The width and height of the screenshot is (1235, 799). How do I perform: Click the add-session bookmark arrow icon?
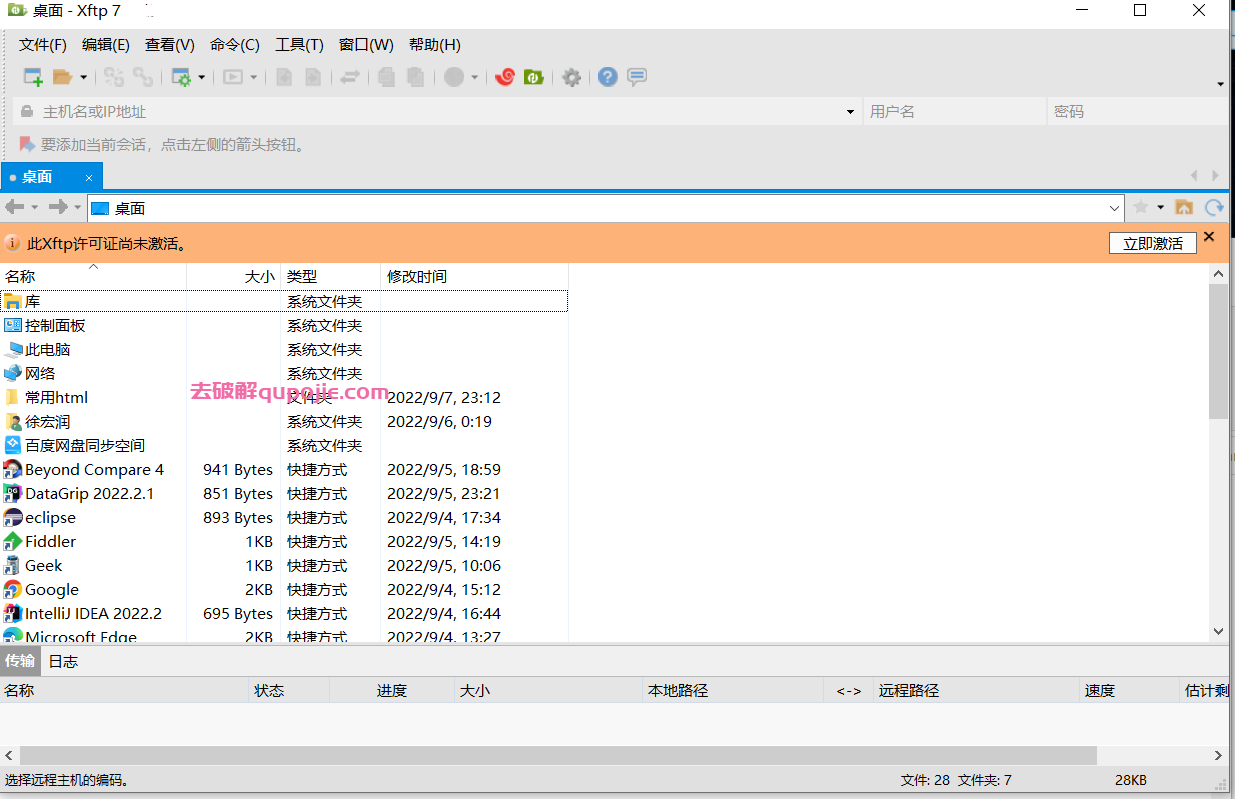coord(27,145)
